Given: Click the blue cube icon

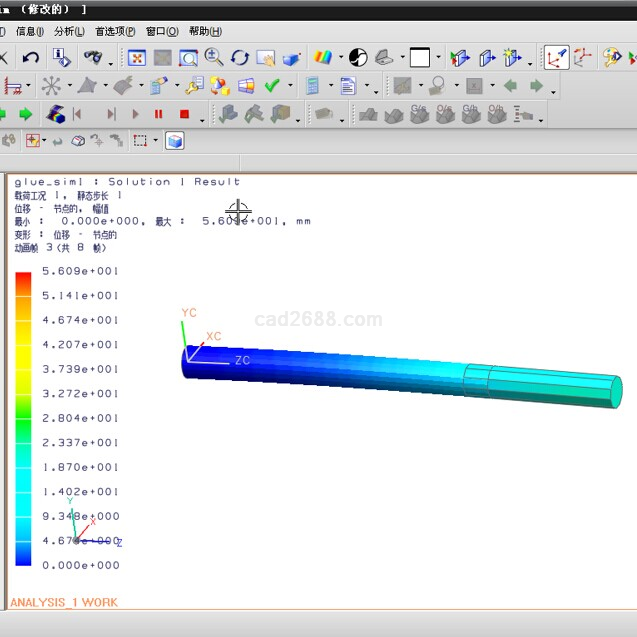Looking at the screenshot, I should pyautogui.click(x=175, y=141).
